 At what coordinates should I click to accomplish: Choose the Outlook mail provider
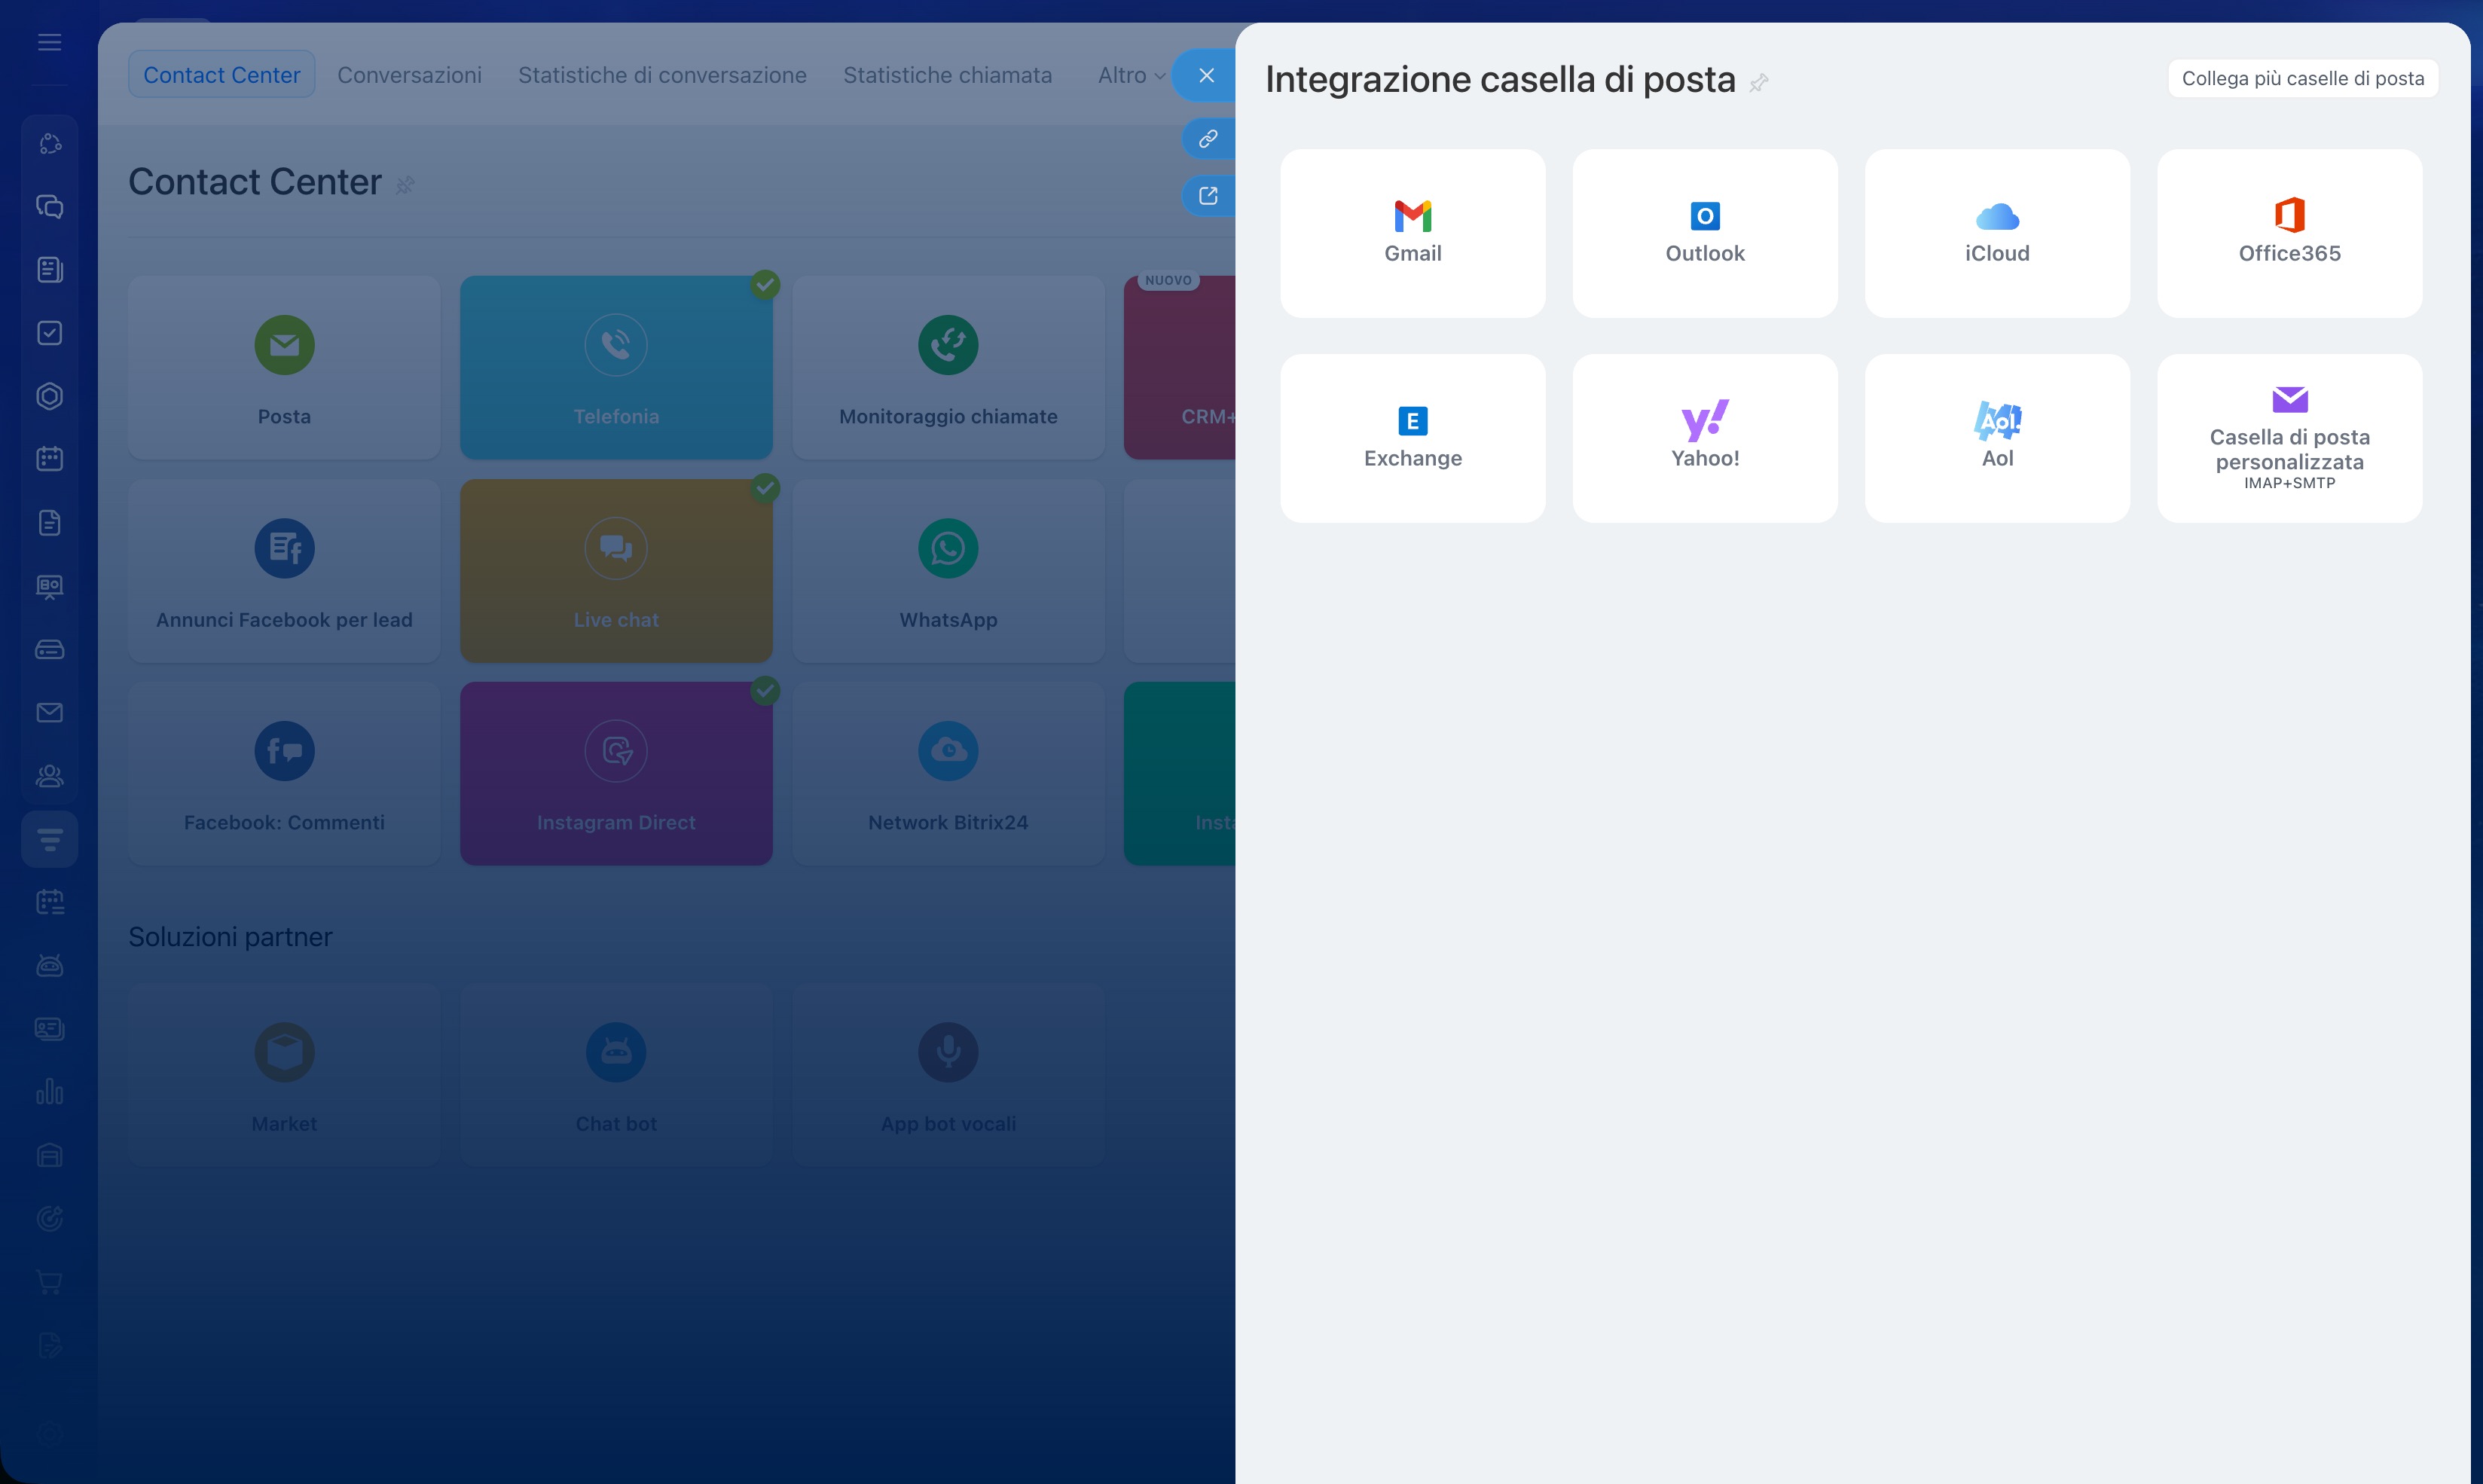click(x=1704, y=233)
